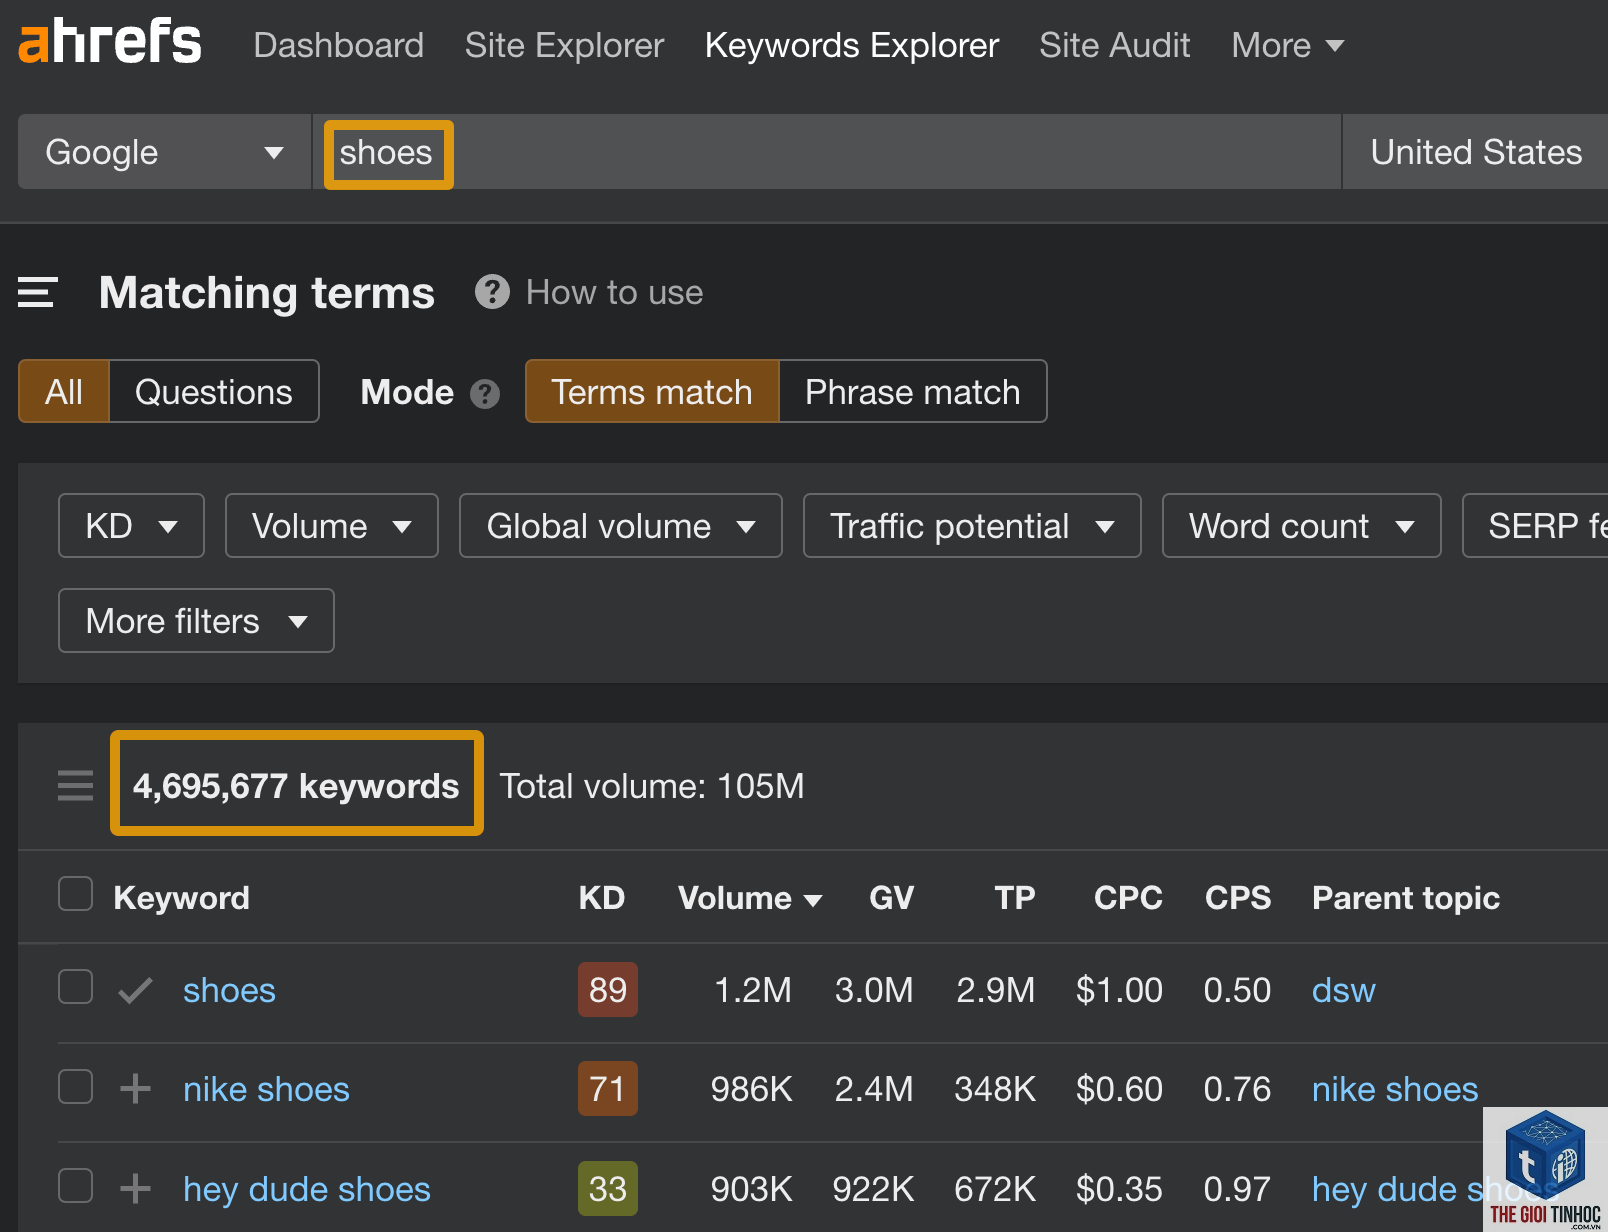
Task: Check the nike shoes row
Action: pos(75,1086)
